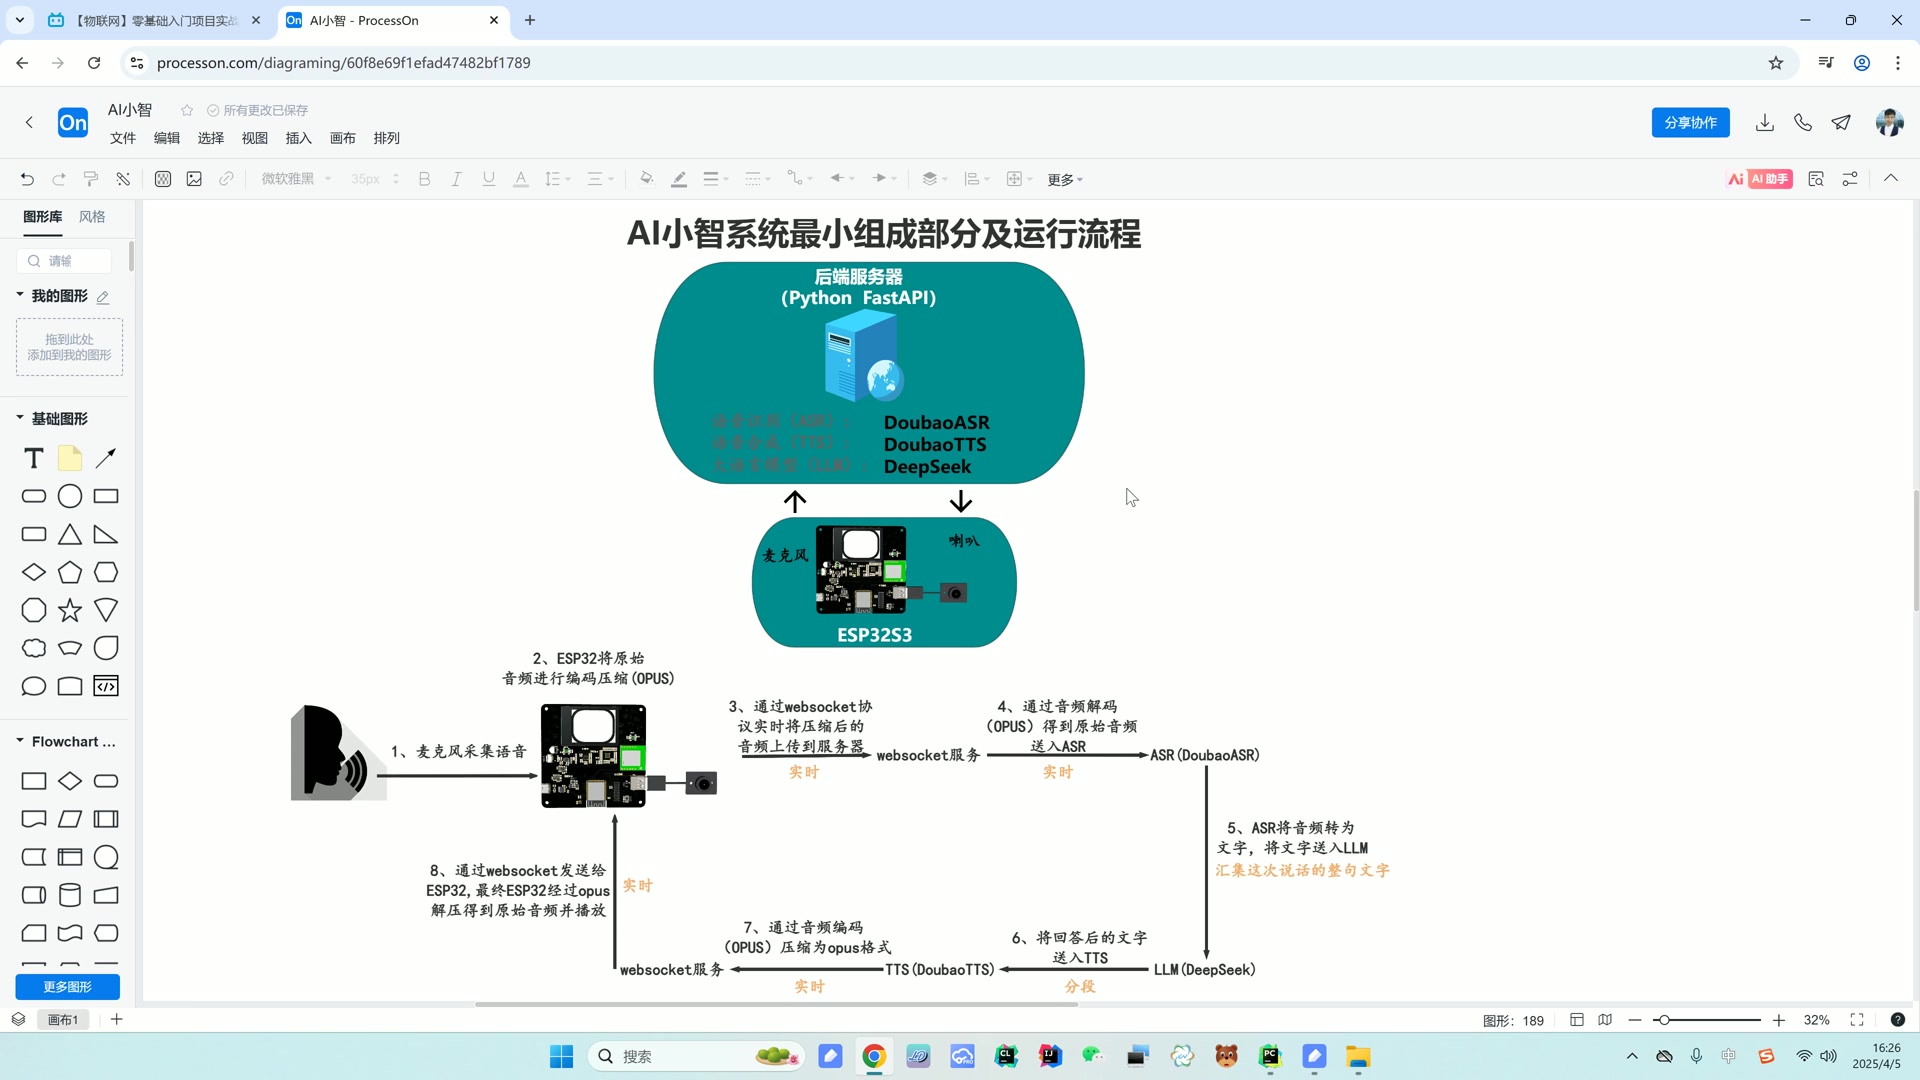The height and width of the screenshot is (1080, 1920).
Task: Click the layers icon at bottom left
Action: (18, 1019)
